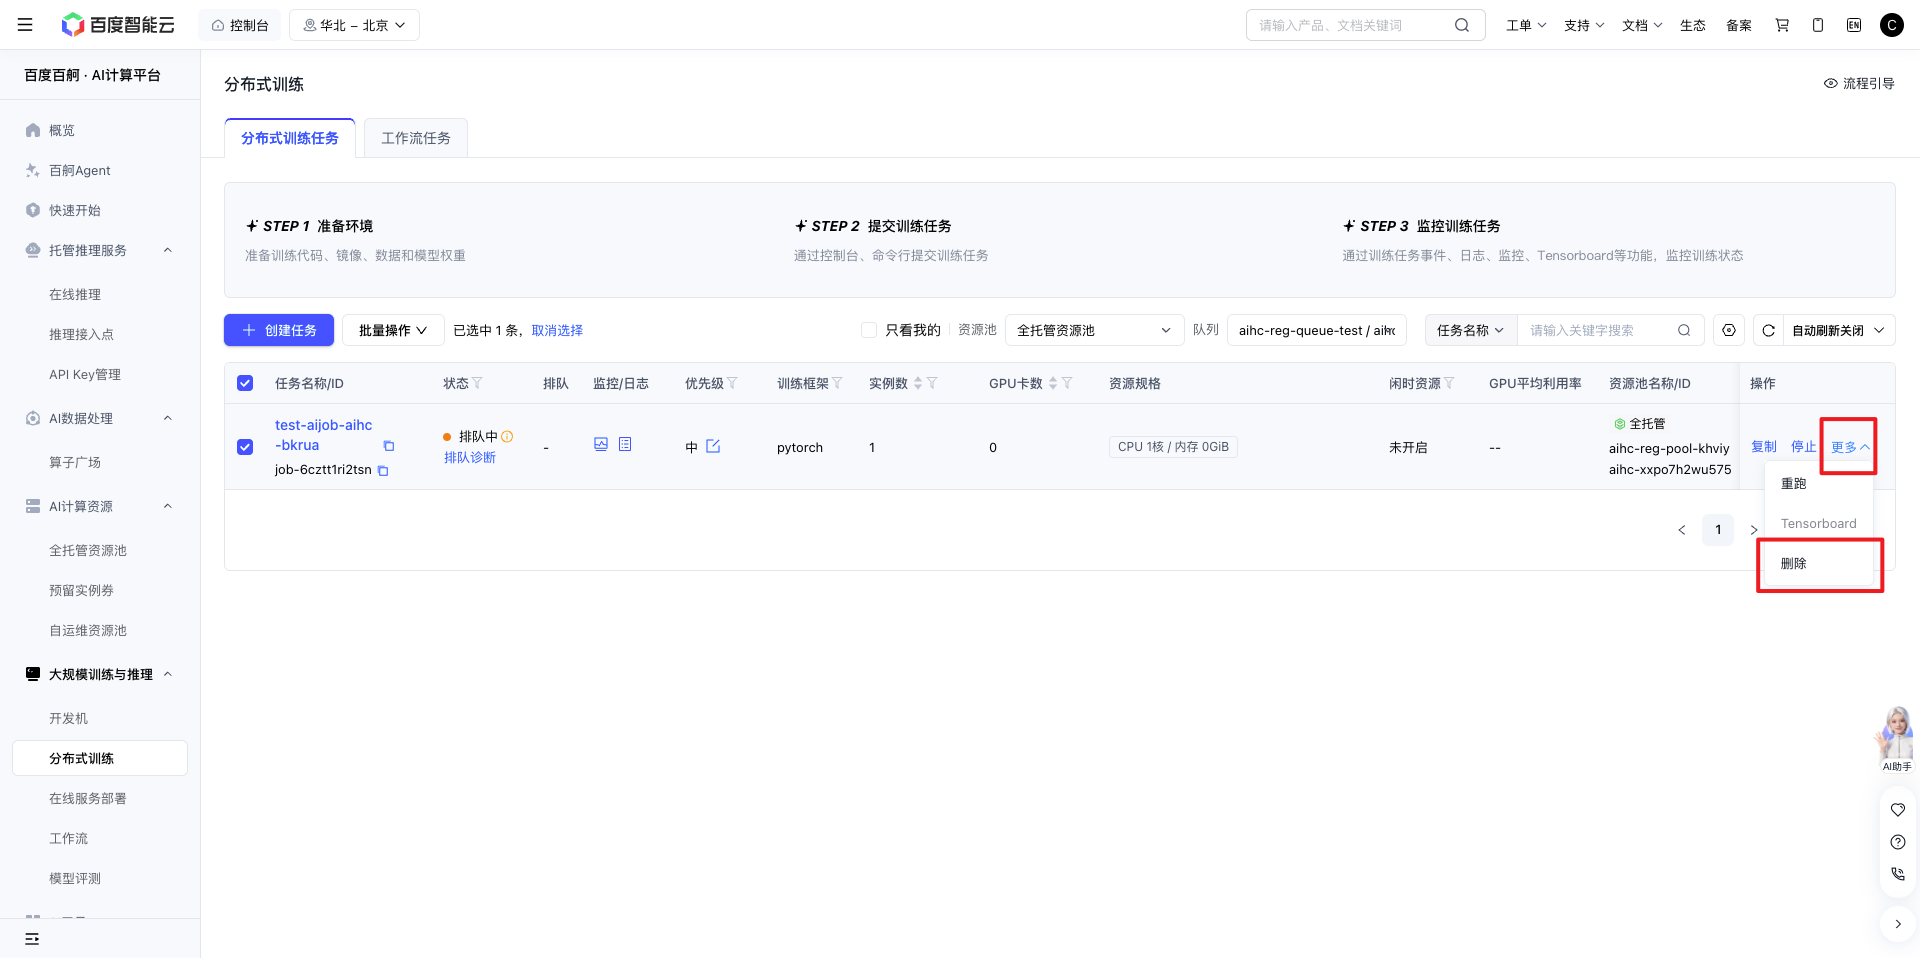The width and height of the screenshot is (1920, 958).
Task: Show the 流程引导 guide toggle
Action: 1859,83
